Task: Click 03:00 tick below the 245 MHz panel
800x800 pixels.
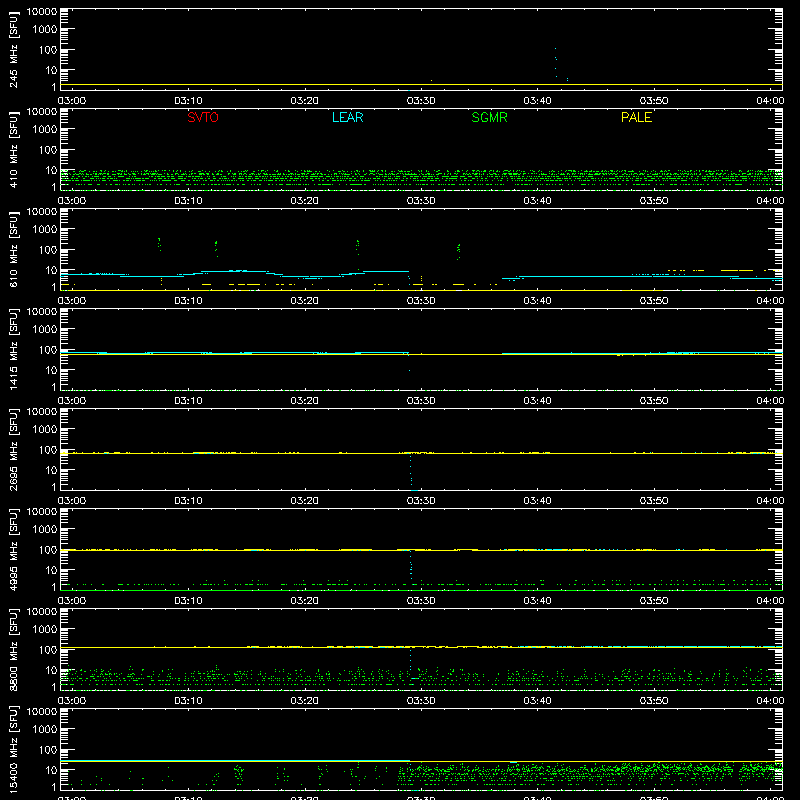Action: click(71, 101)
